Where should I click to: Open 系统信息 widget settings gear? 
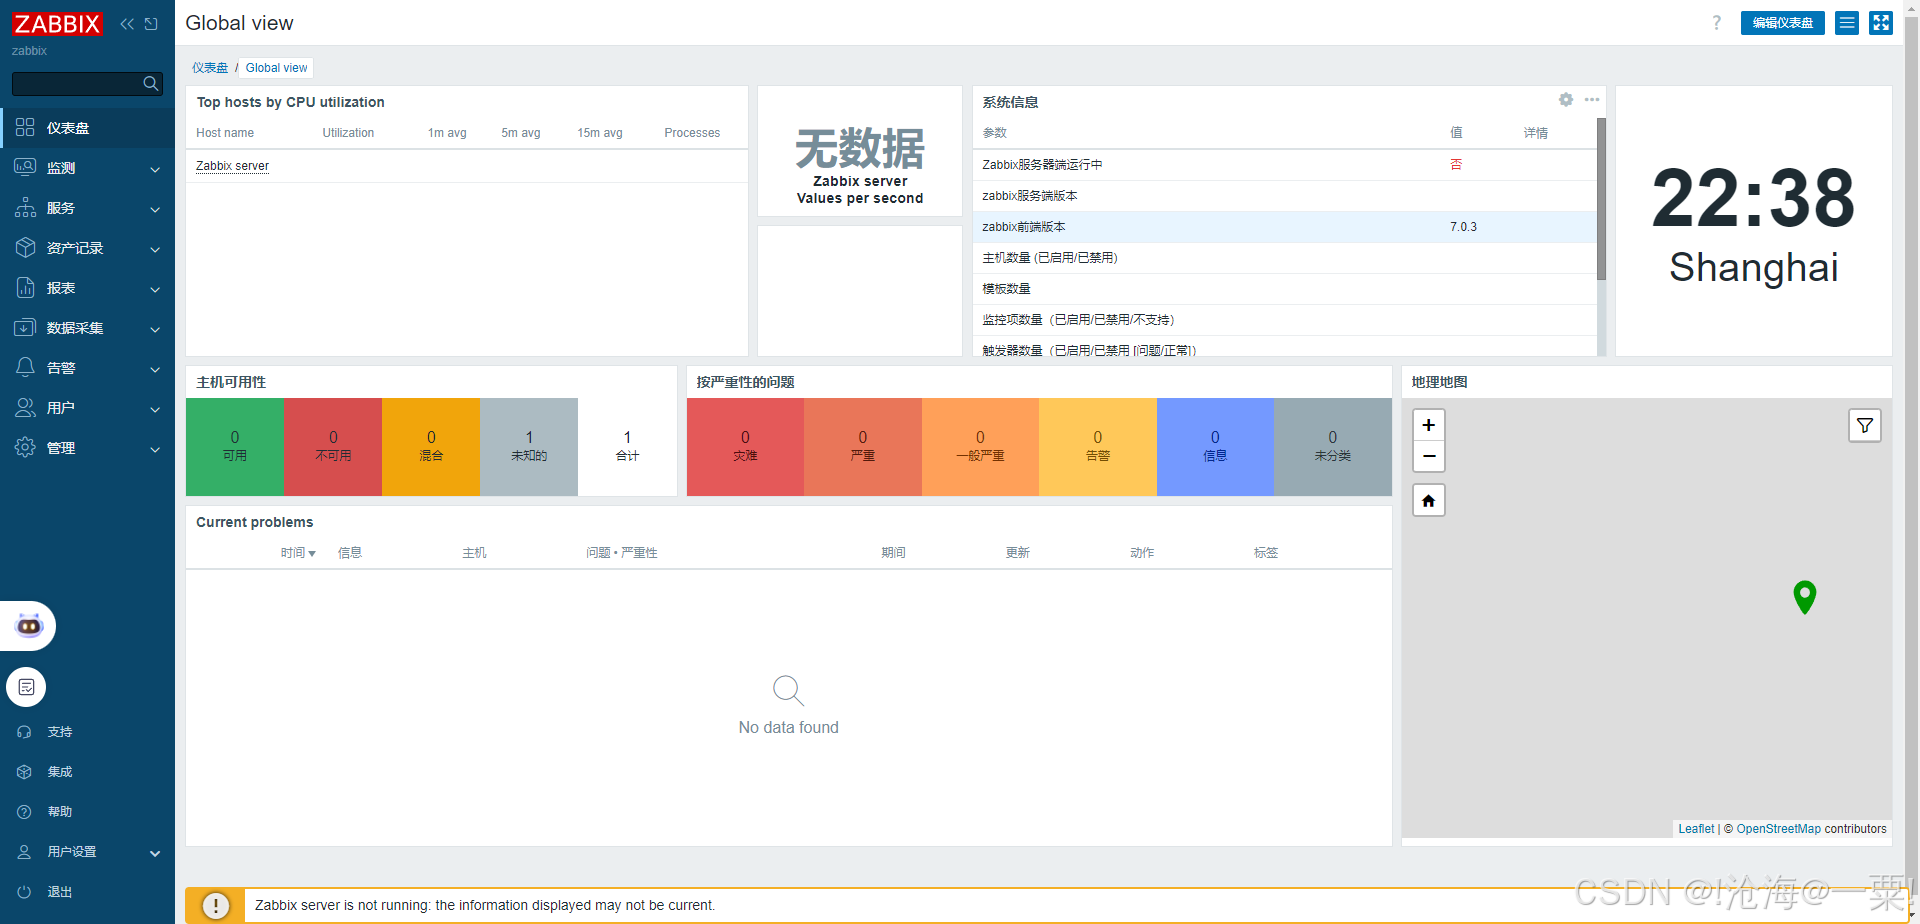click(1566, 100)
